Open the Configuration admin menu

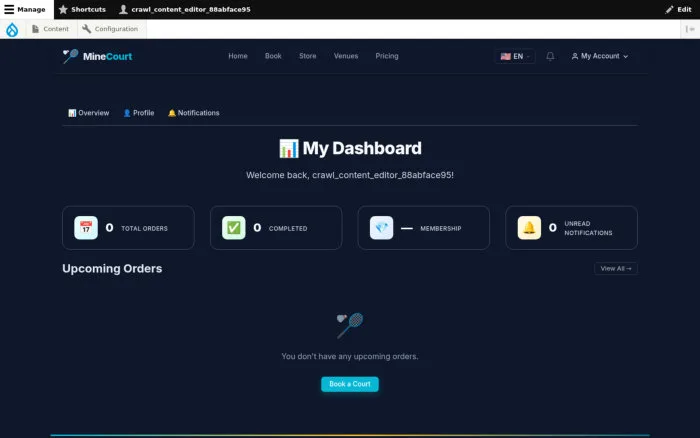(x=110, y=29)
